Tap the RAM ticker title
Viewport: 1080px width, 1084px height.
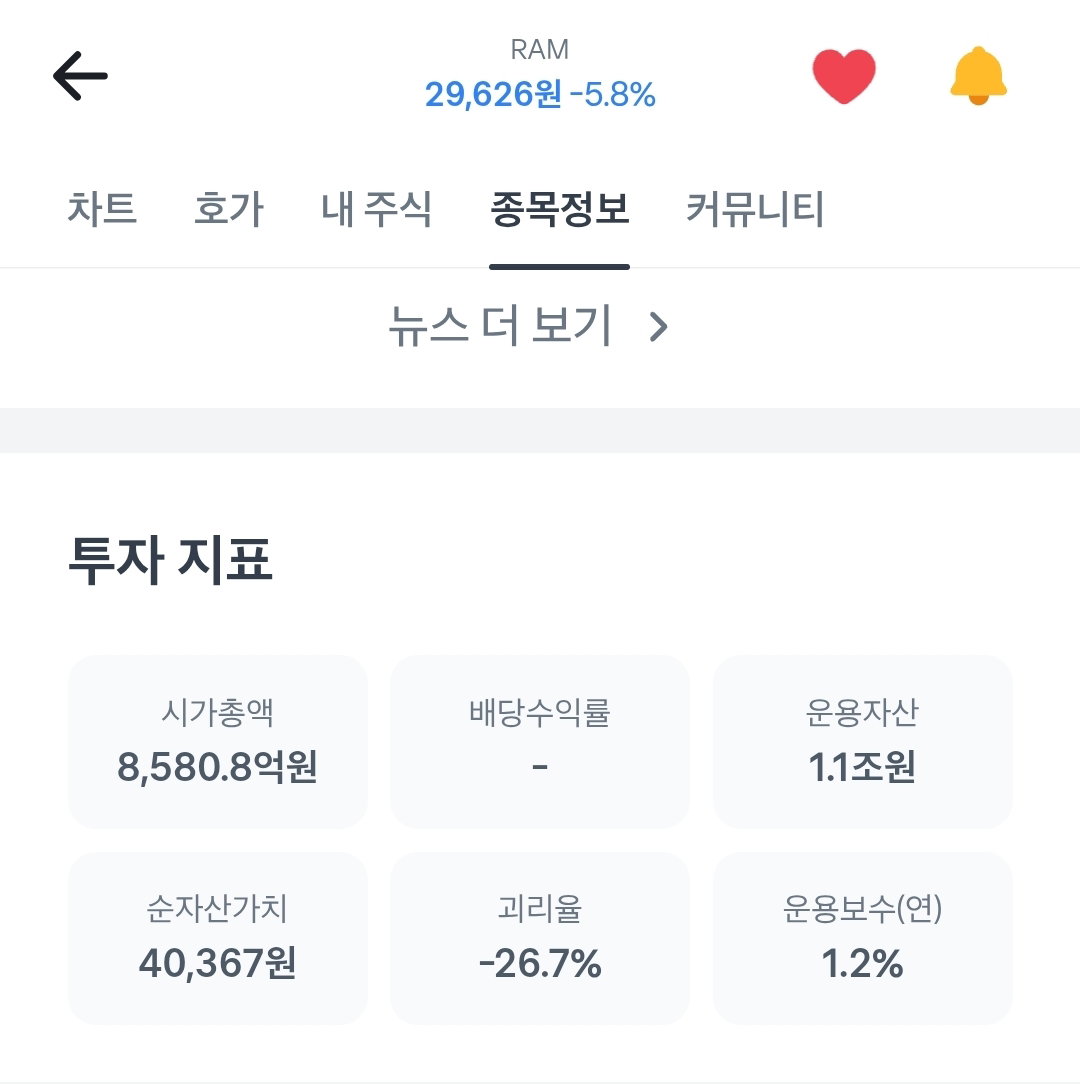click(539, 50)
